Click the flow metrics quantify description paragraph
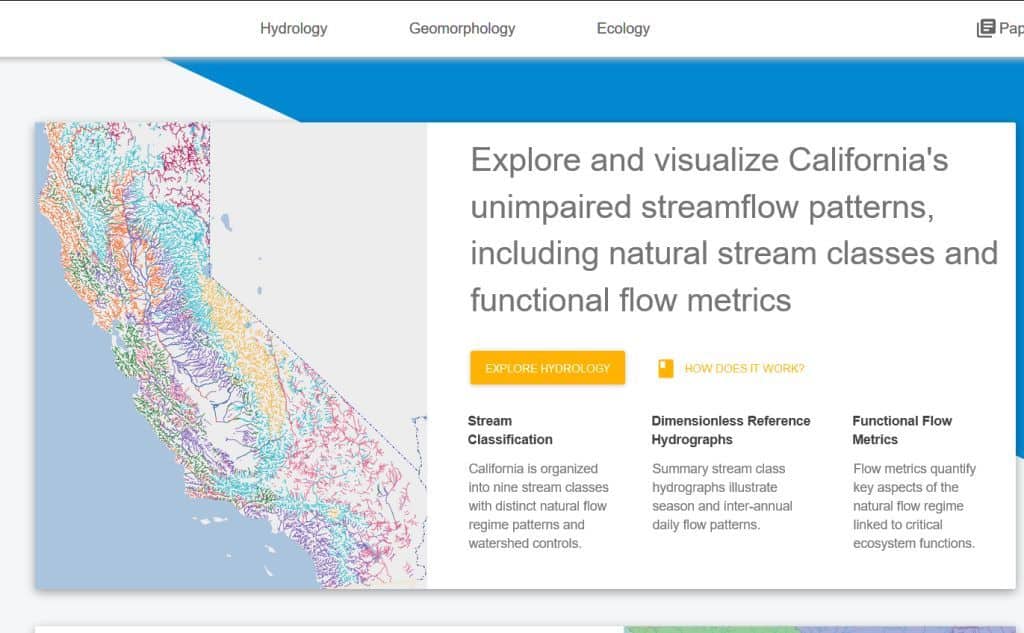 [x=914, y=506]
